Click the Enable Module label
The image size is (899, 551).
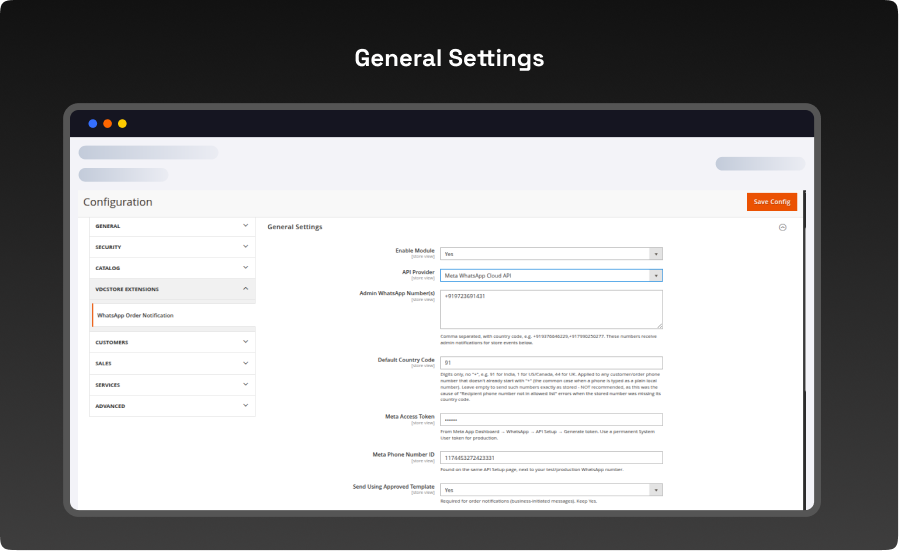[x=415, y=251]
